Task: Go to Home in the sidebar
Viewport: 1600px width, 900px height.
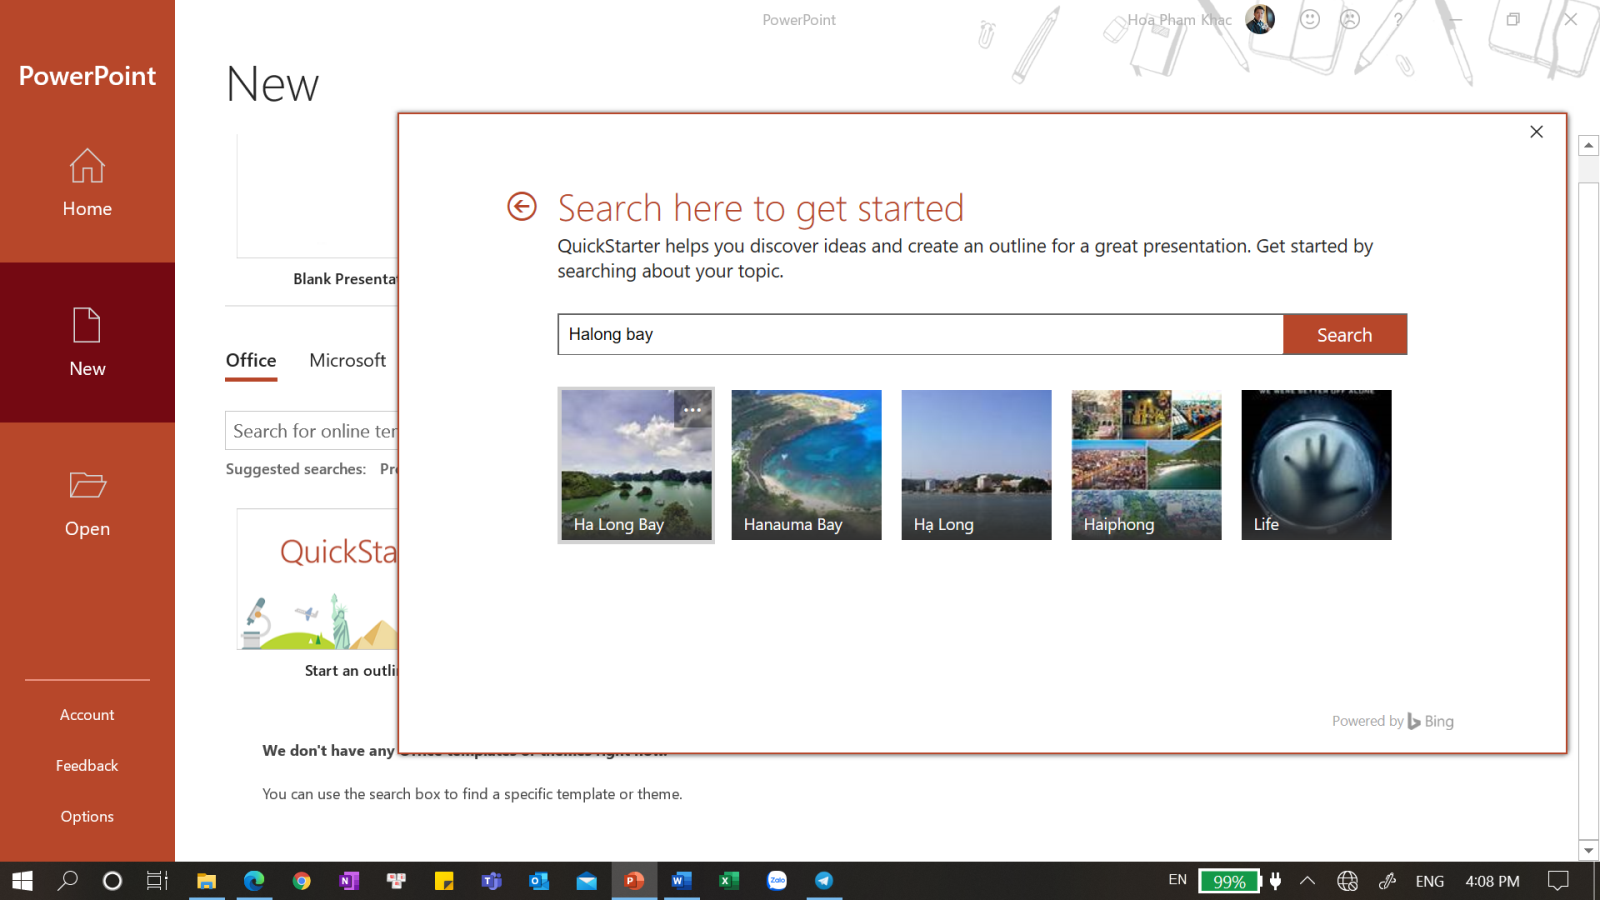Action: pyautogui.click(x=87, y=185)
